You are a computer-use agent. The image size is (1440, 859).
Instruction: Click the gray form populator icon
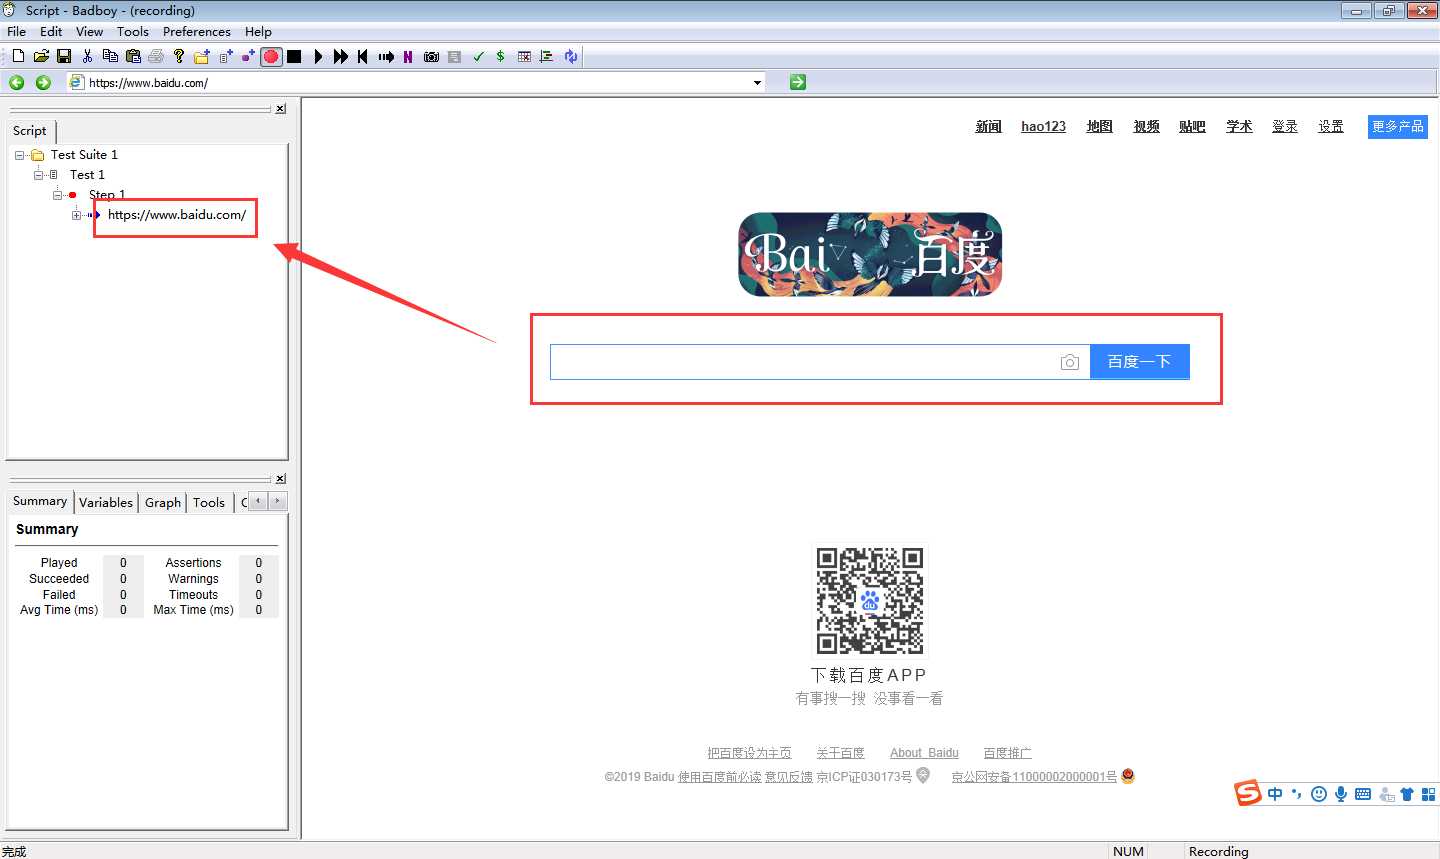coord(454,57)
